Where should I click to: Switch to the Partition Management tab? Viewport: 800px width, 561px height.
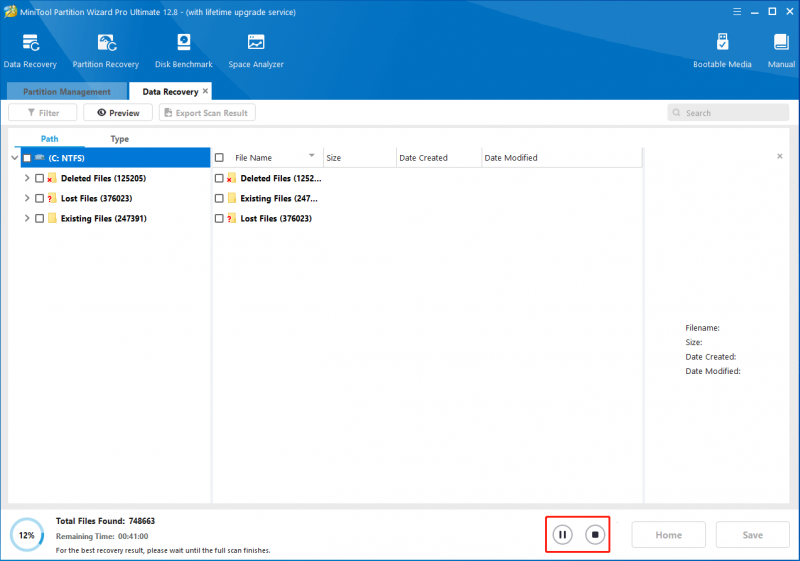tap(67, 91)
